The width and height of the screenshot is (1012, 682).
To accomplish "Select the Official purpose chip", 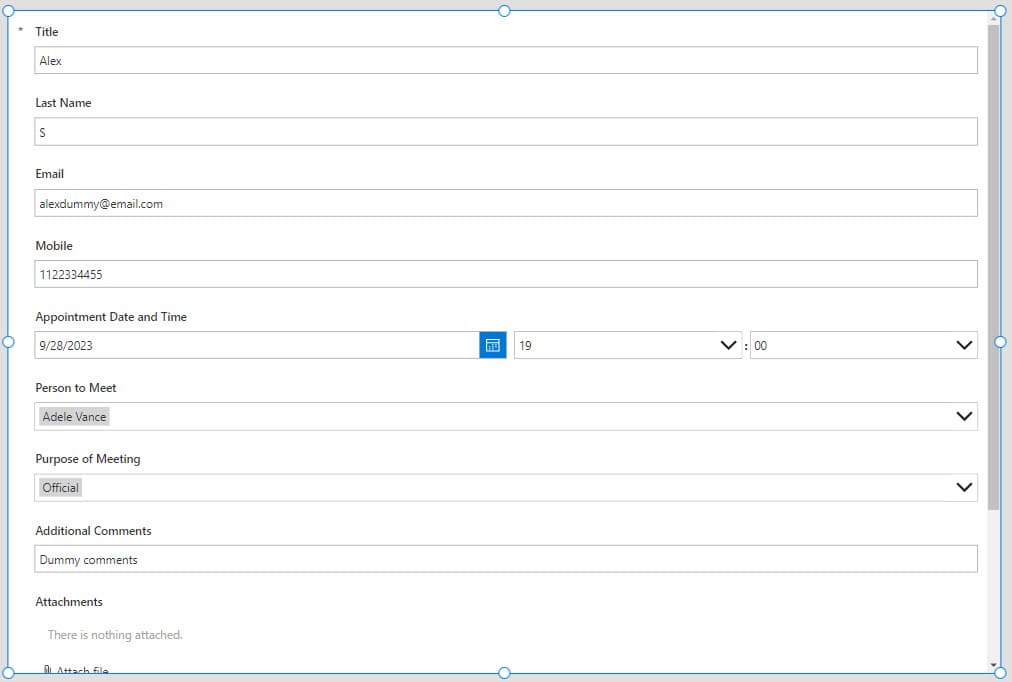I will [x=61, y=487].
